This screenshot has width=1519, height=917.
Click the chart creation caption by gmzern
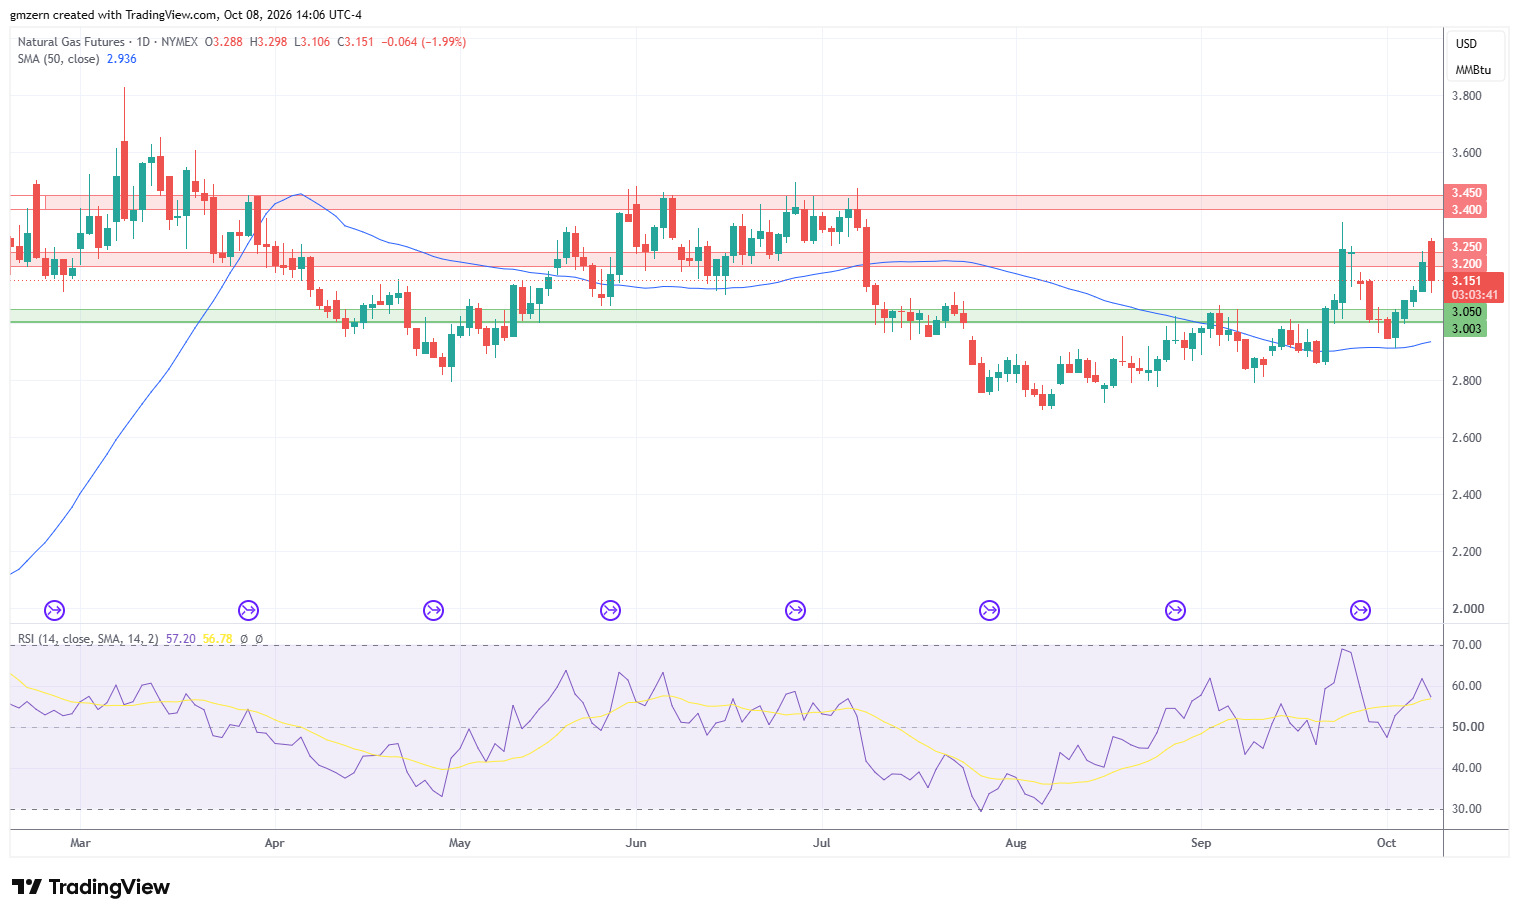tap(186, 15)
